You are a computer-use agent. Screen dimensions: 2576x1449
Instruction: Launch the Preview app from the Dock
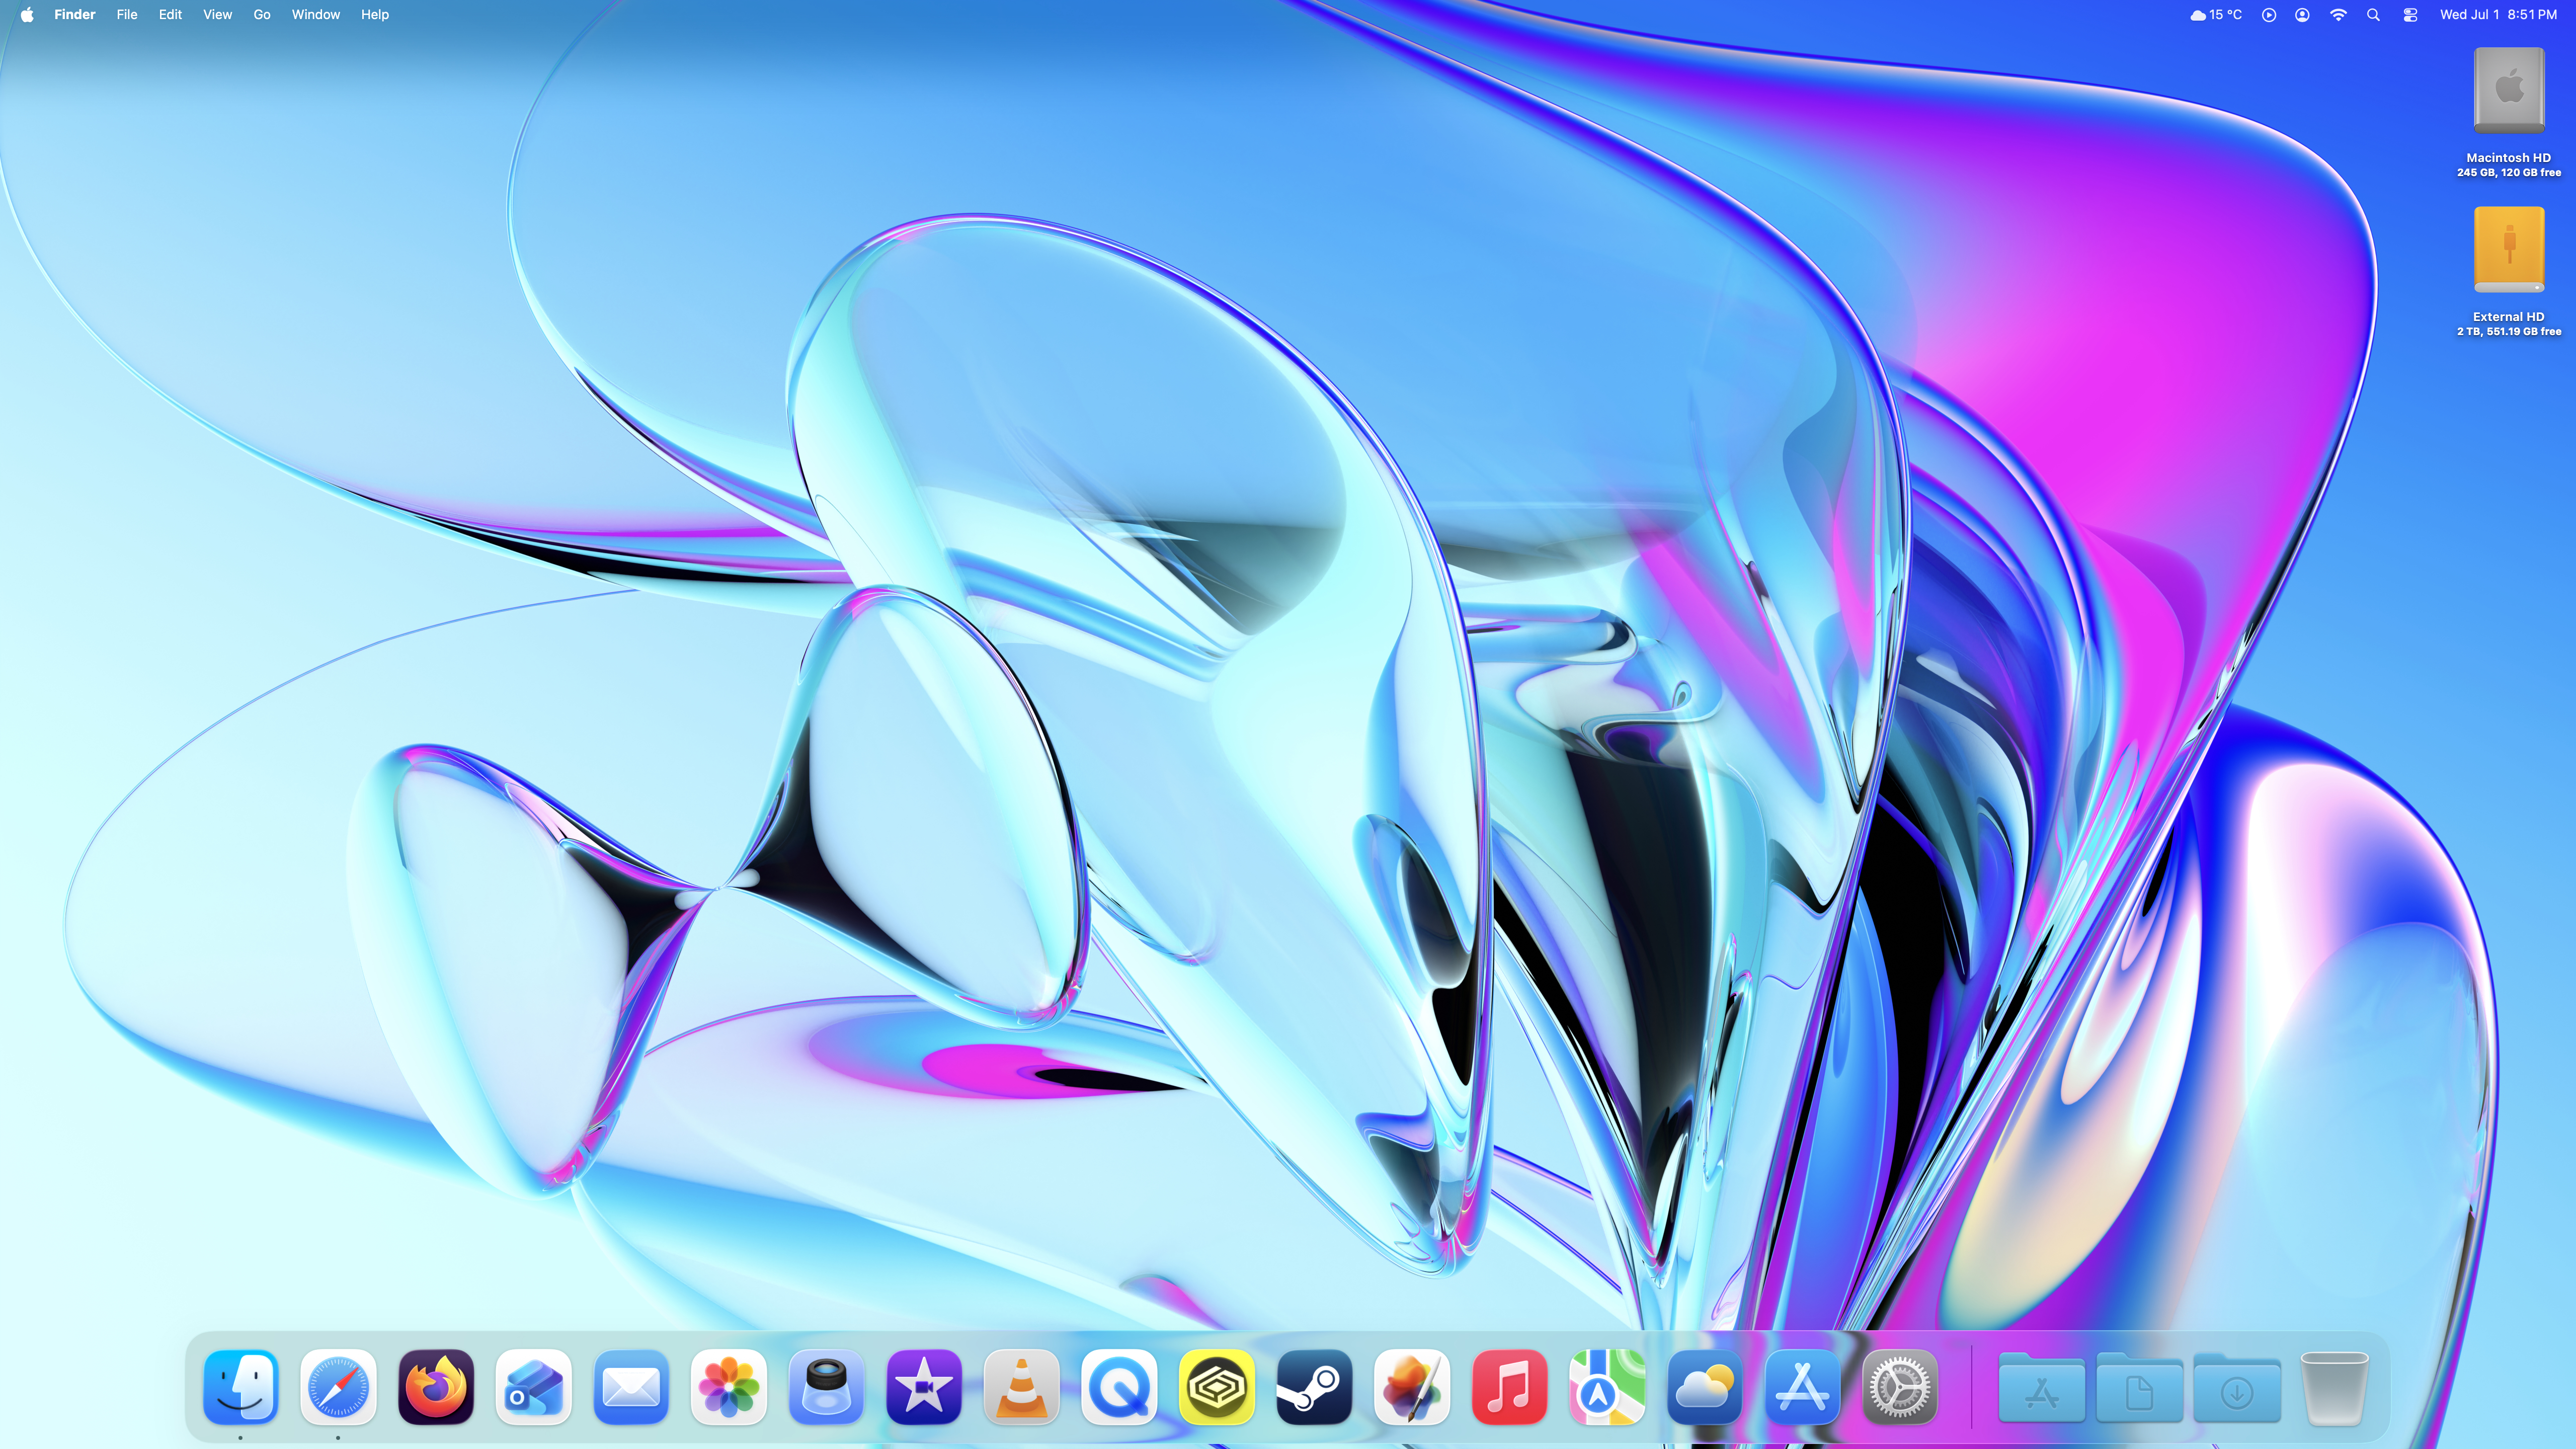[x=826, y=1387]
